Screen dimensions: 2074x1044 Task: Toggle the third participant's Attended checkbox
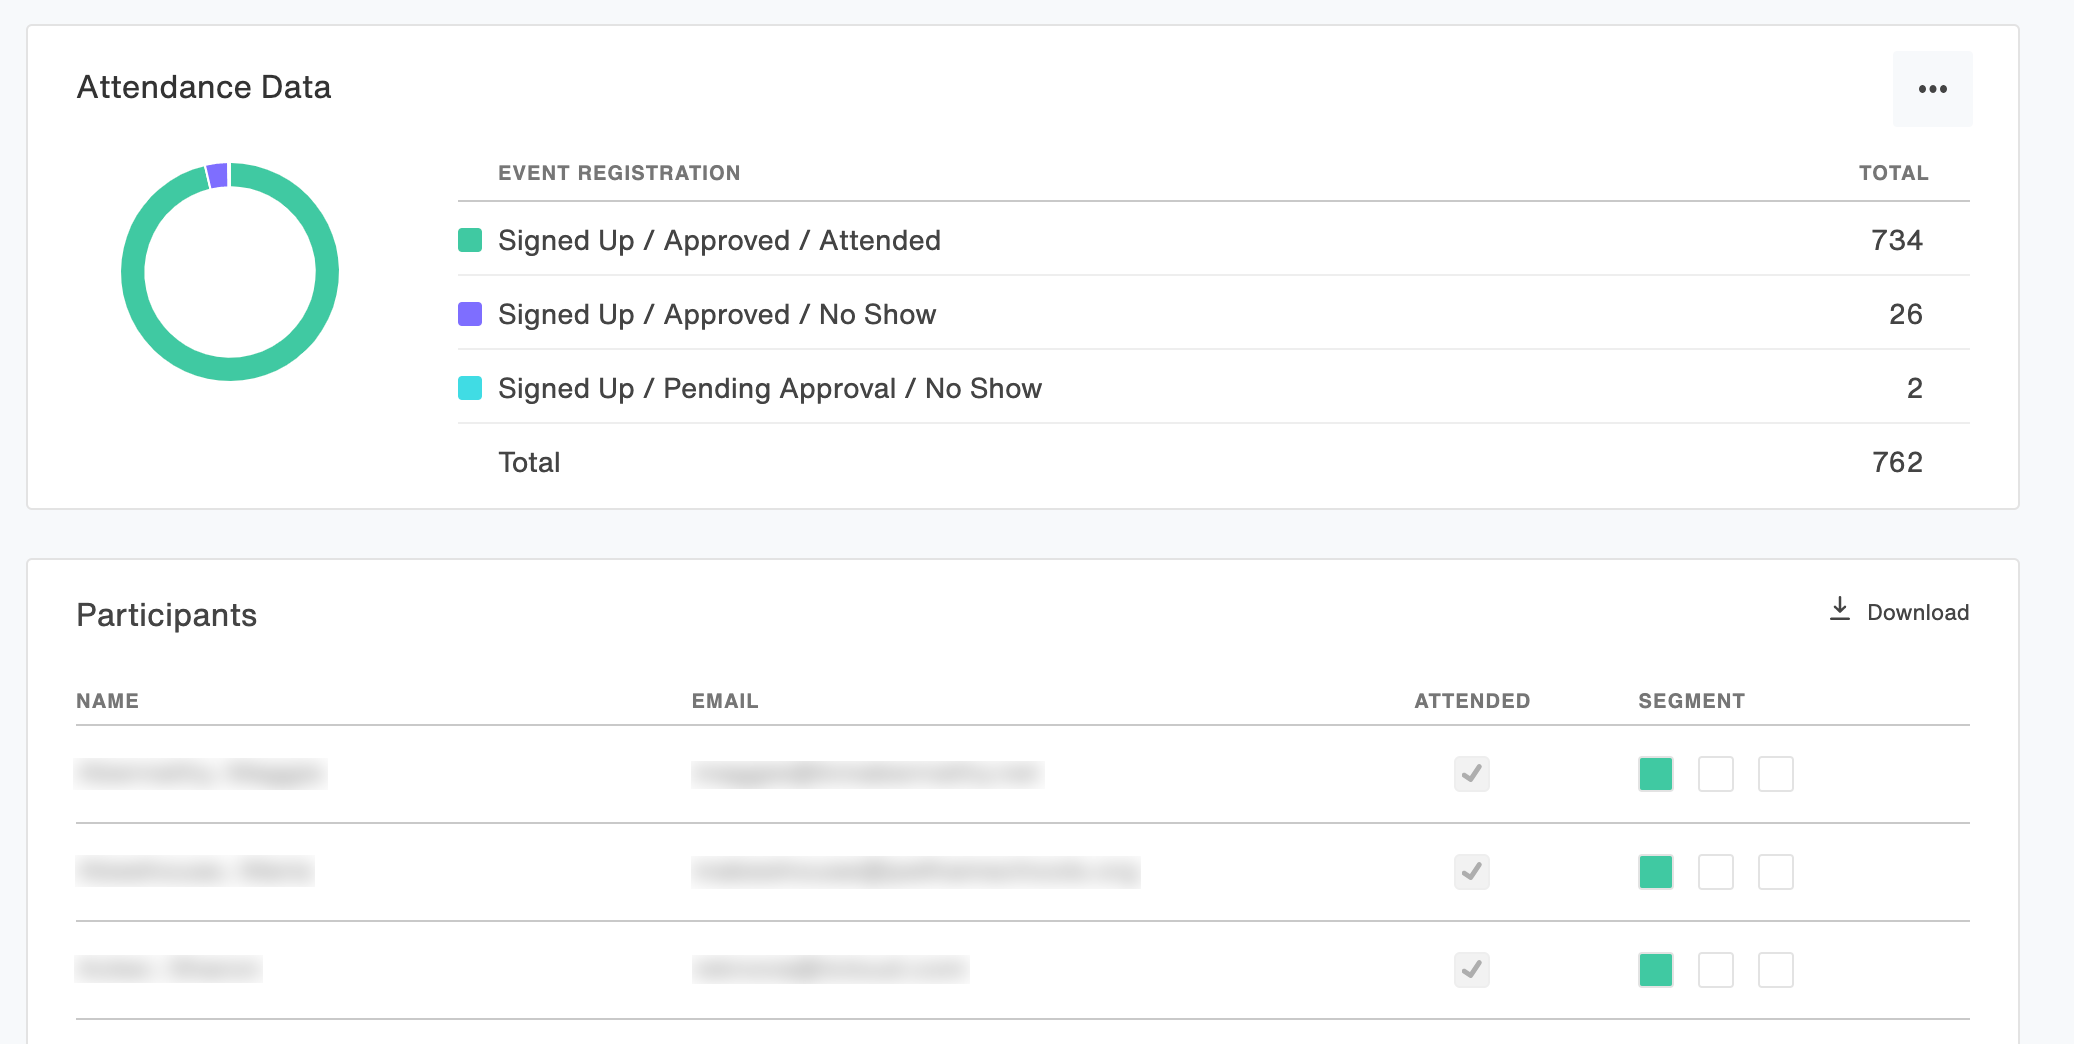click(1471, 970)
